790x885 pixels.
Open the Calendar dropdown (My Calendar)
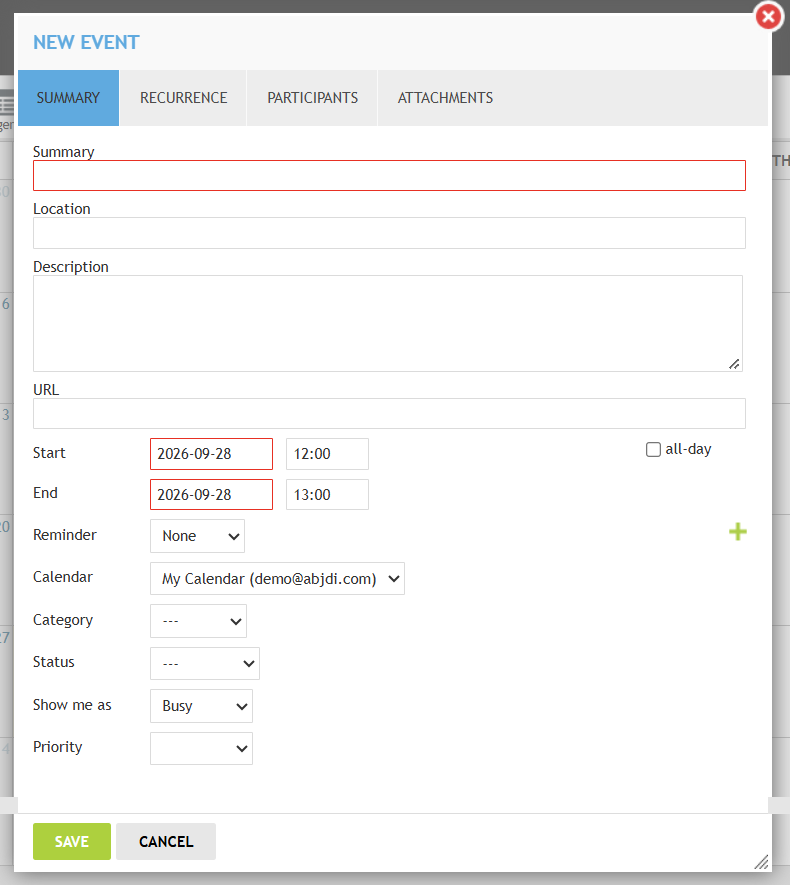277,579
